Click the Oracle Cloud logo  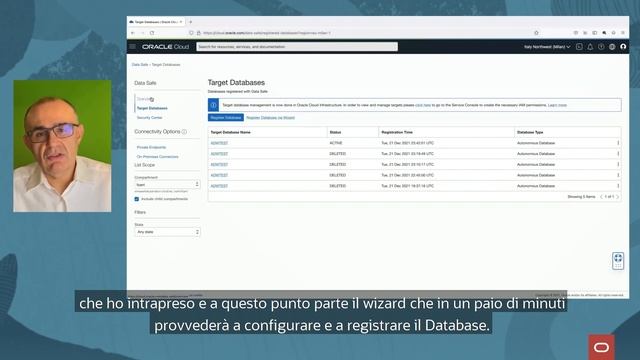165,47
